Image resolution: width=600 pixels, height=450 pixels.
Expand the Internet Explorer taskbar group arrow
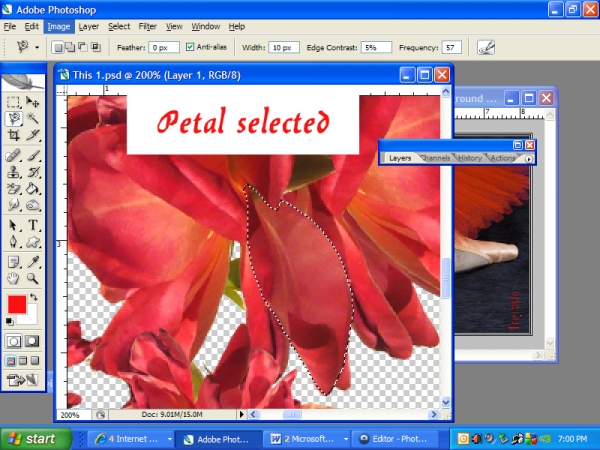pyautogui.click(x=169, y=439)
